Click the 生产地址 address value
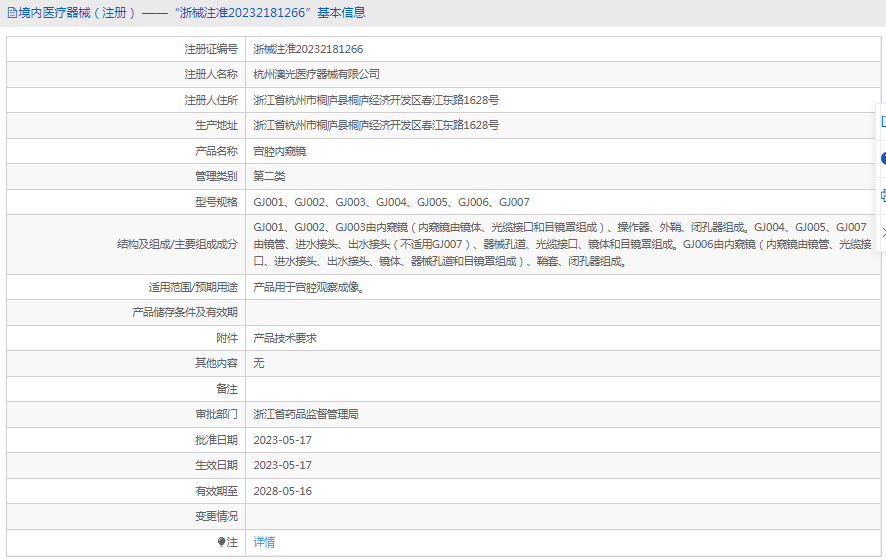 (376, 125)
